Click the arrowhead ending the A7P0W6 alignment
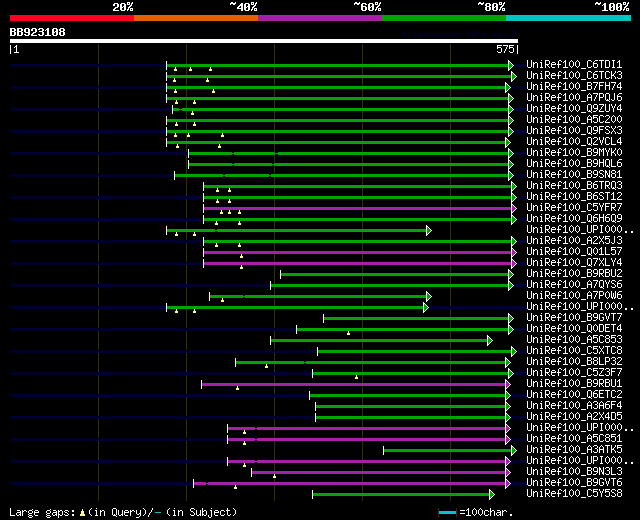The width and height of the screenshot is (640, 520). click(x=429, y=296)
